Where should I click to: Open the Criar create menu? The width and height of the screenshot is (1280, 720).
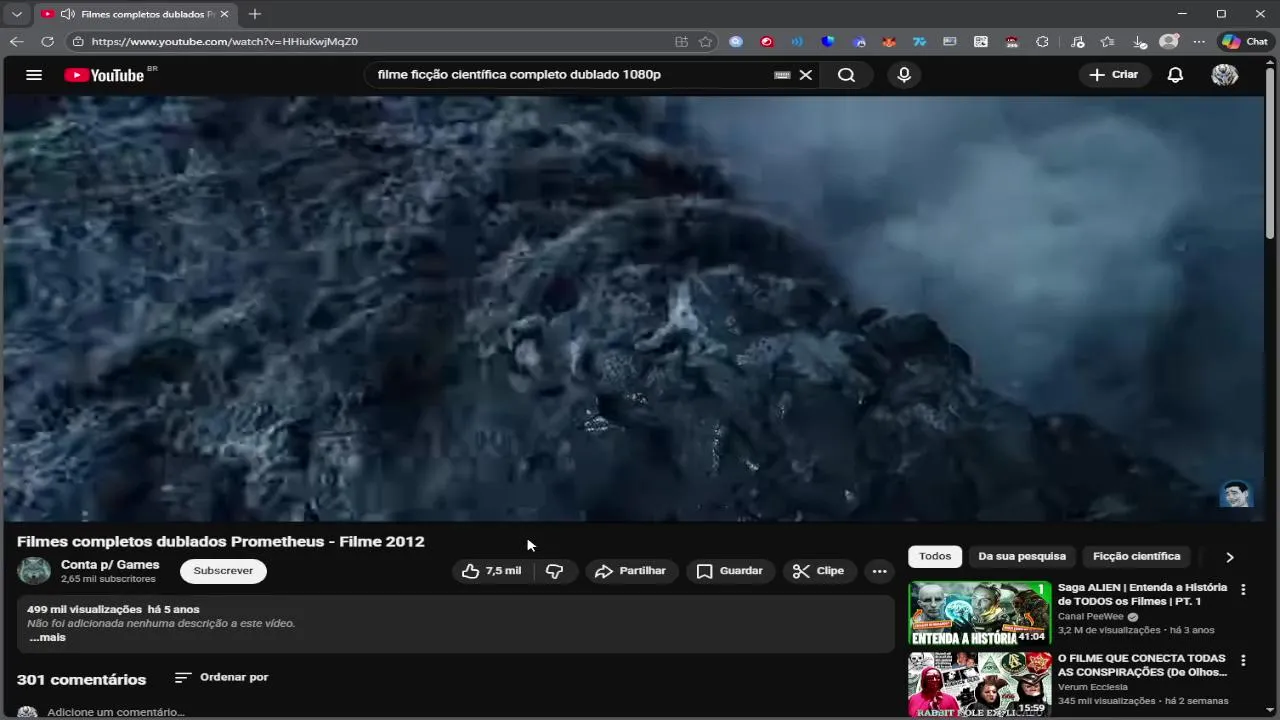tap(1114, 75)
